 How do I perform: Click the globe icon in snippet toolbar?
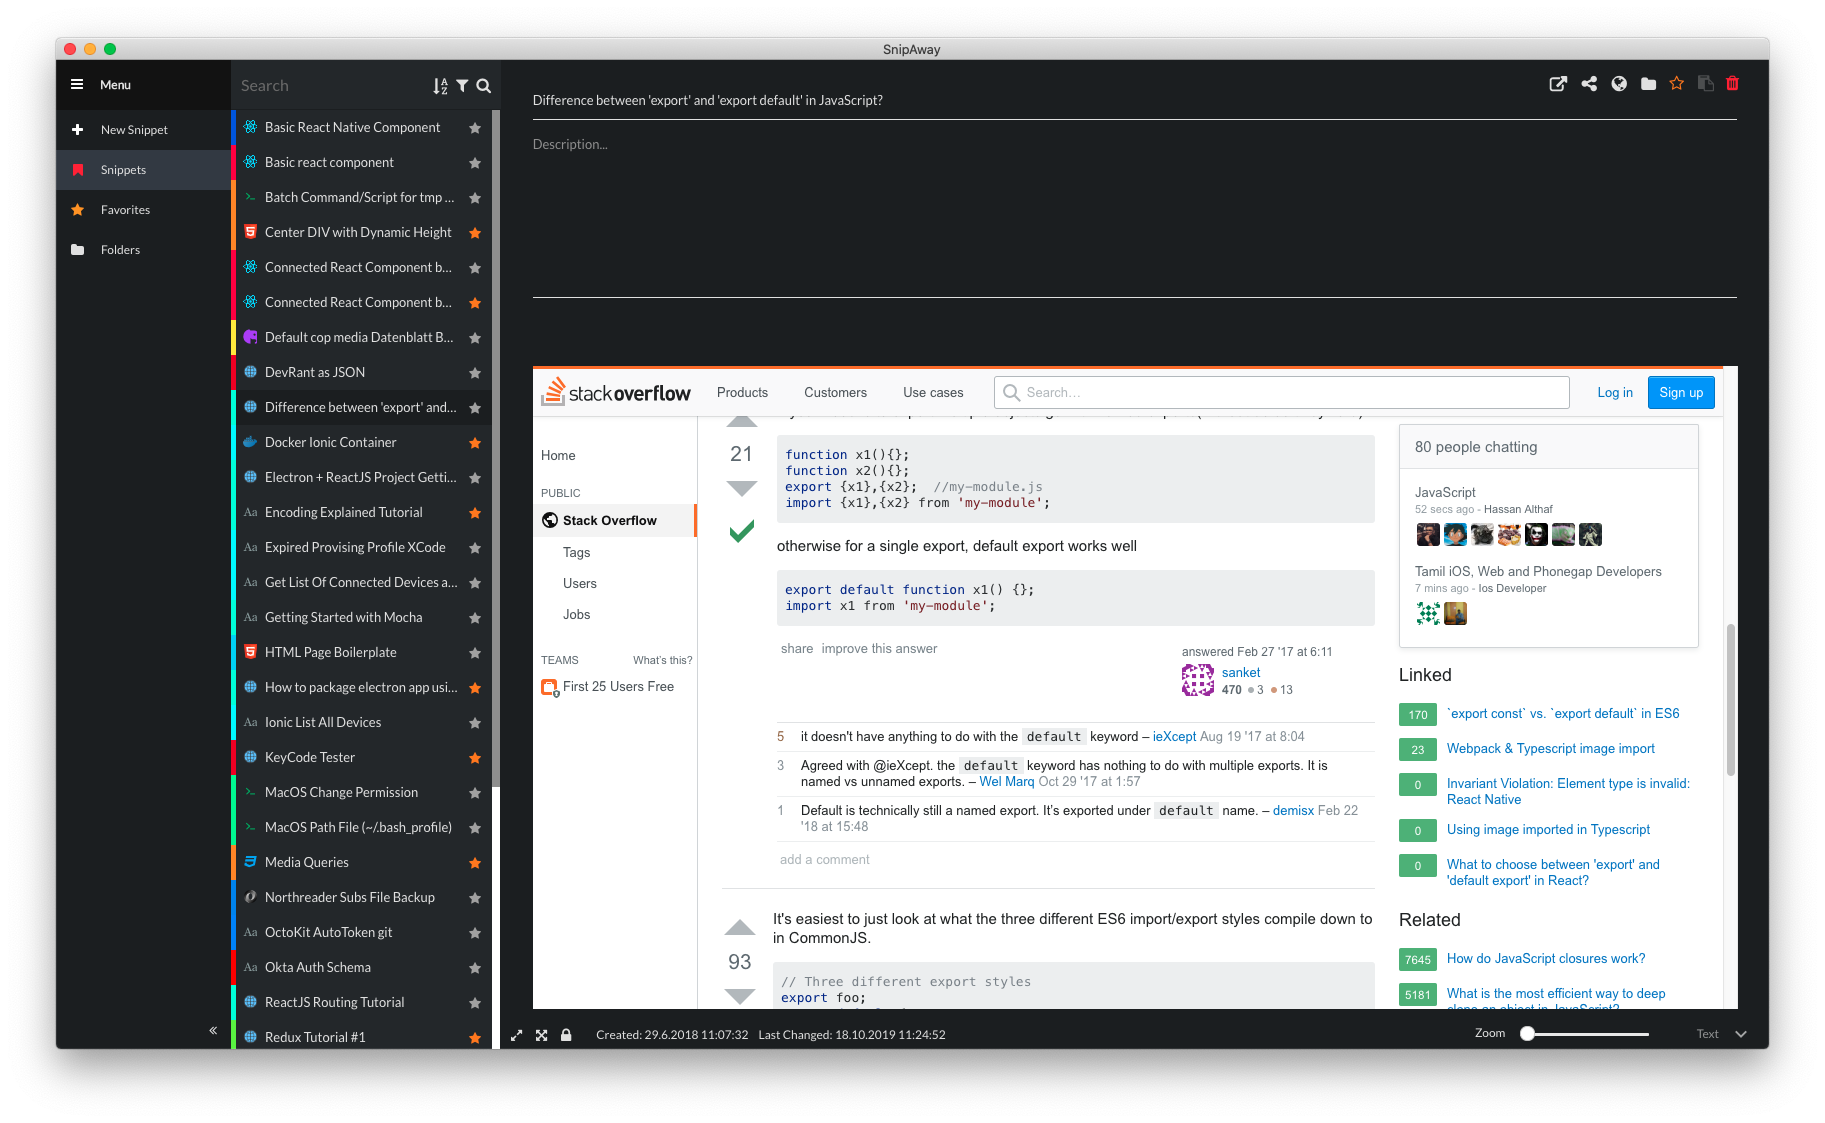point(1619,84)
